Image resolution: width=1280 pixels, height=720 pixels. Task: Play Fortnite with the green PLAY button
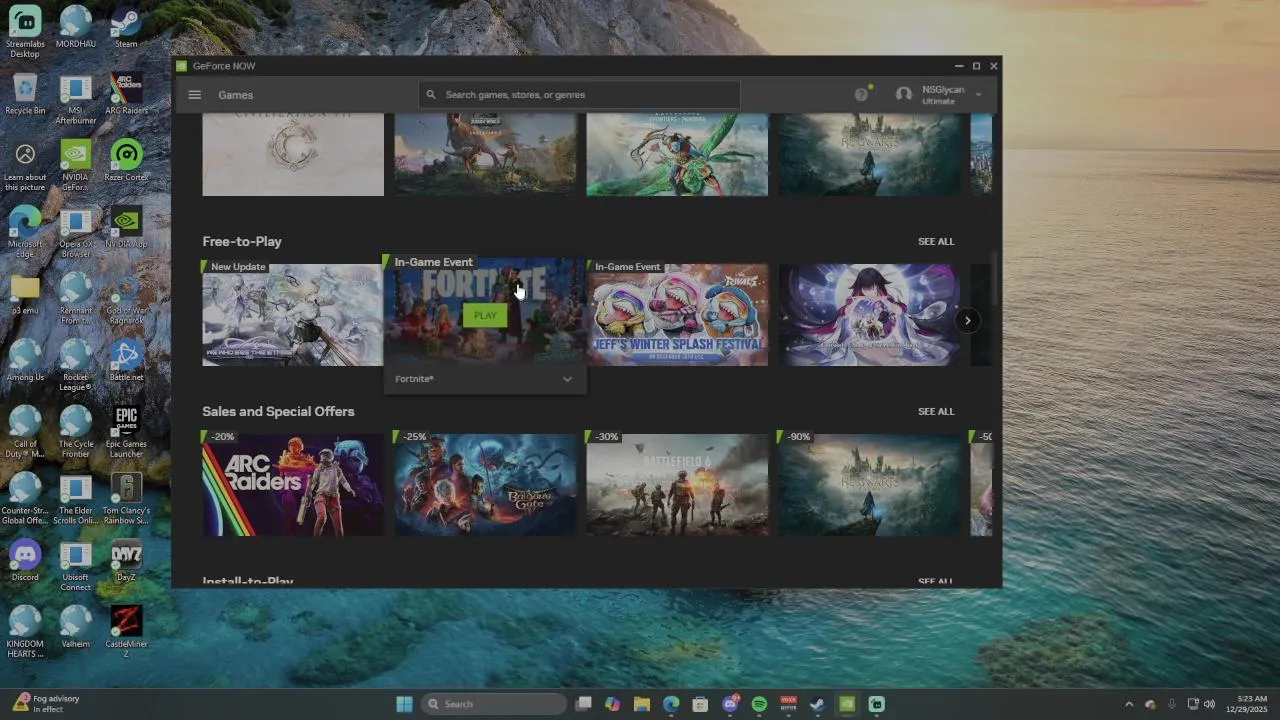pos(485,315)
